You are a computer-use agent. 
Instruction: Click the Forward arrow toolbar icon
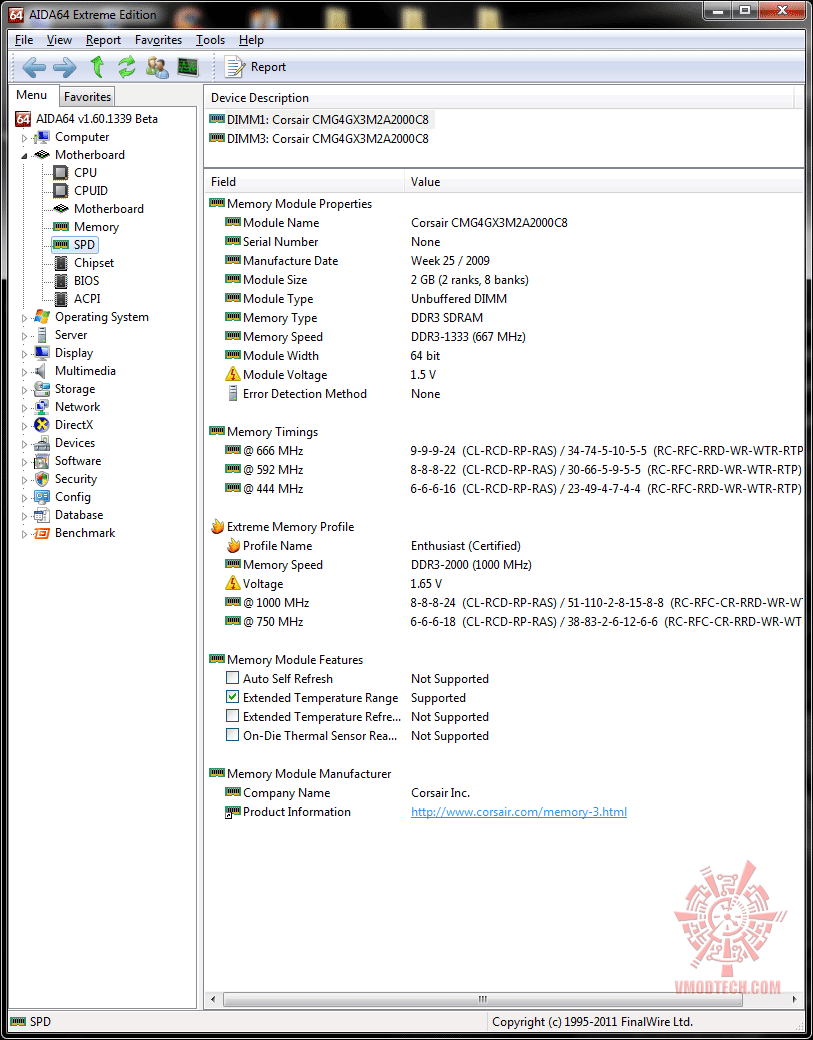click(64, 67)
